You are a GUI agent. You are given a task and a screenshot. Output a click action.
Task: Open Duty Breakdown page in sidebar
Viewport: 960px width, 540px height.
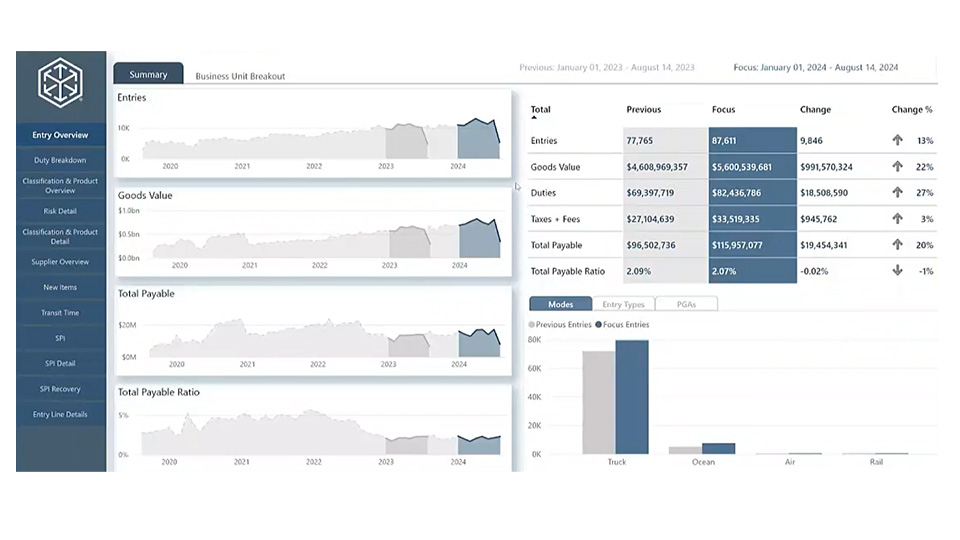pos(60,160)
